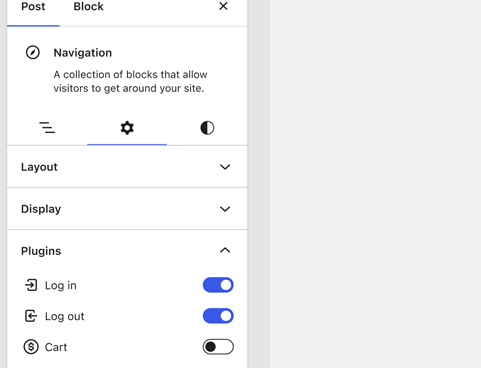Turn off the Log out switch
481x368 pixels.
point(218,316)
